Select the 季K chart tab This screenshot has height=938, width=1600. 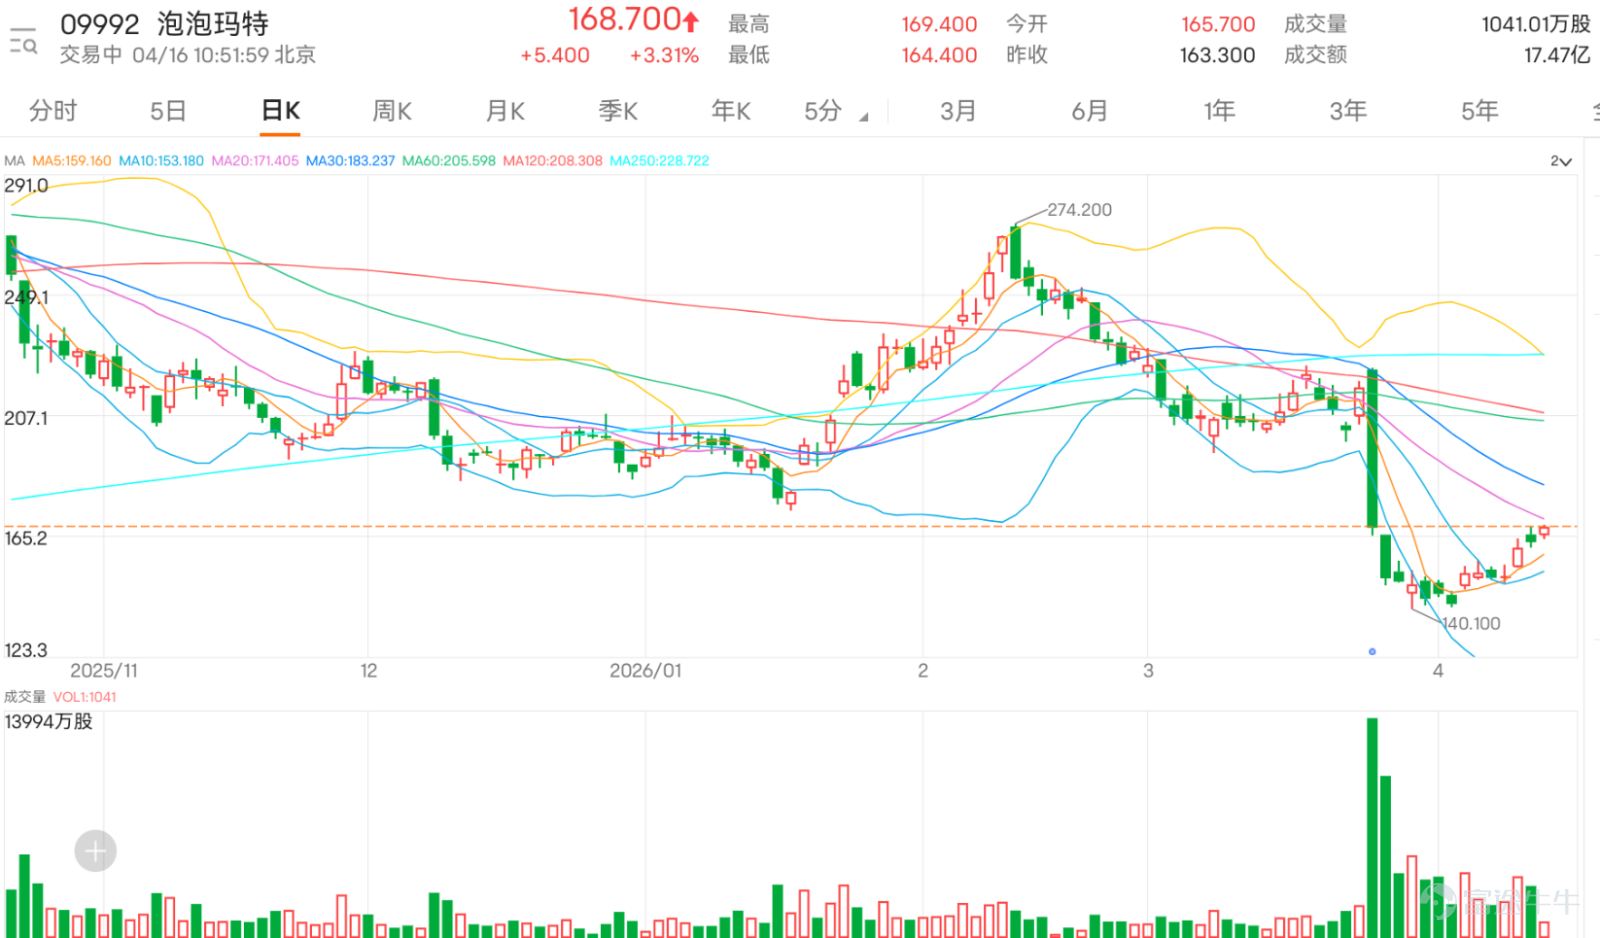(618, 111)
